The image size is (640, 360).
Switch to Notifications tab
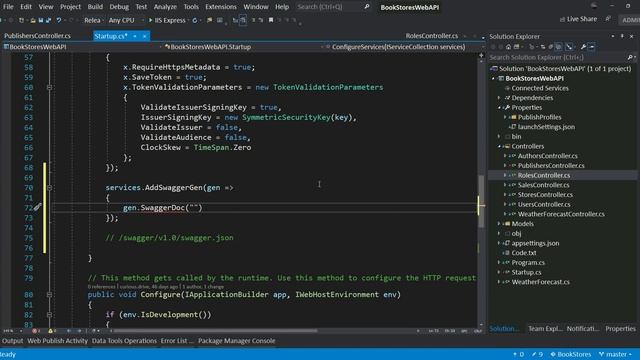583,329
